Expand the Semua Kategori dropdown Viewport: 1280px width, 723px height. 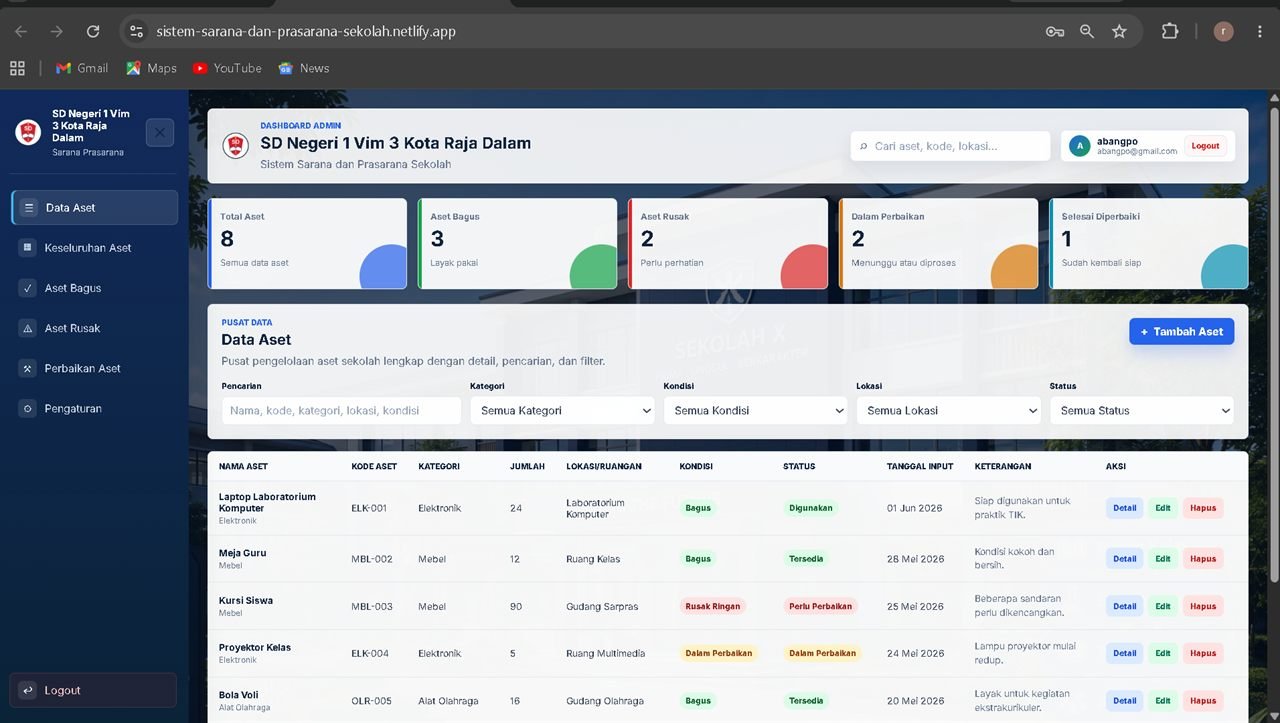coord(562,410)
